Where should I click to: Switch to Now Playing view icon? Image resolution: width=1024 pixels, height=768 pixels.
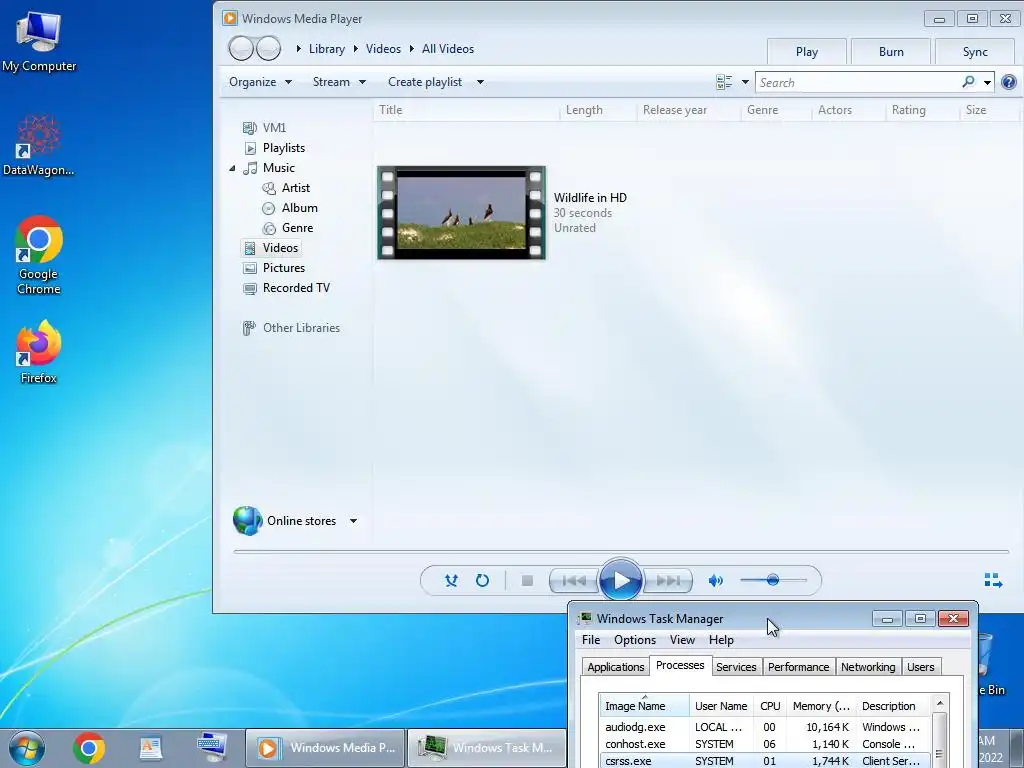tap(993, 580)
